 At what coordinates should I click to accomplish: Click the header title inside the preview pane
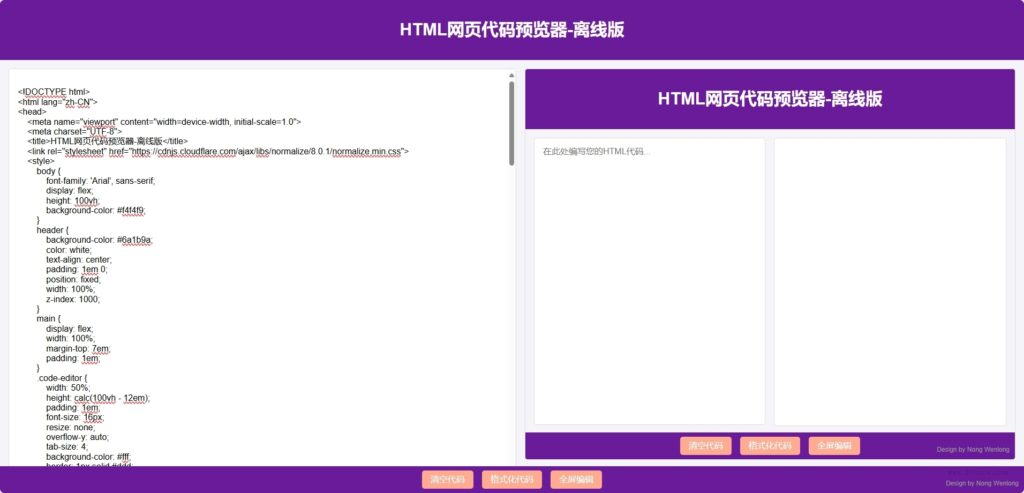(x=770, y=99)
